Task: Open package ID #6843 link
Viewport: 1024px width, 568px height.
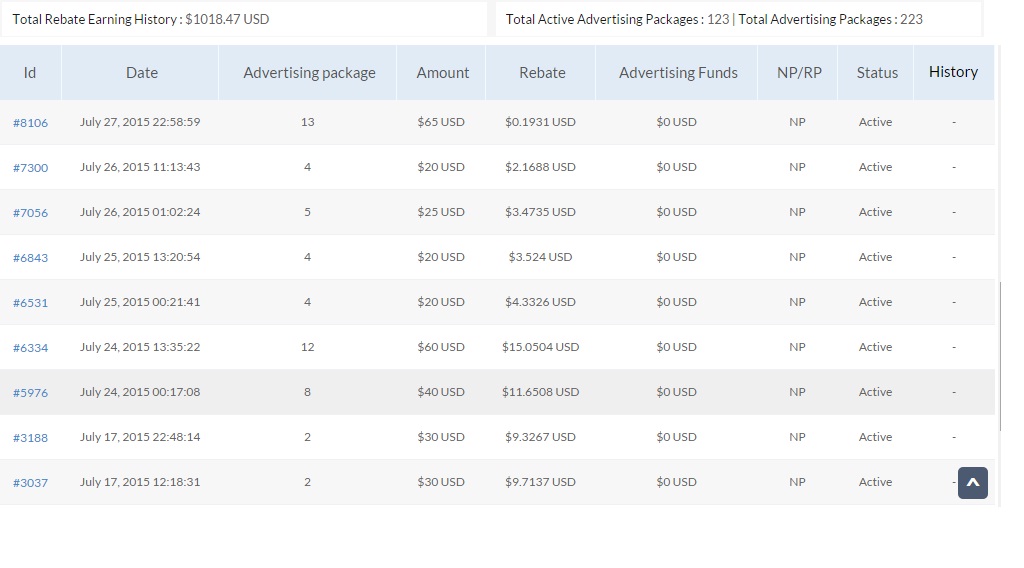Action: tap(30, 258)
